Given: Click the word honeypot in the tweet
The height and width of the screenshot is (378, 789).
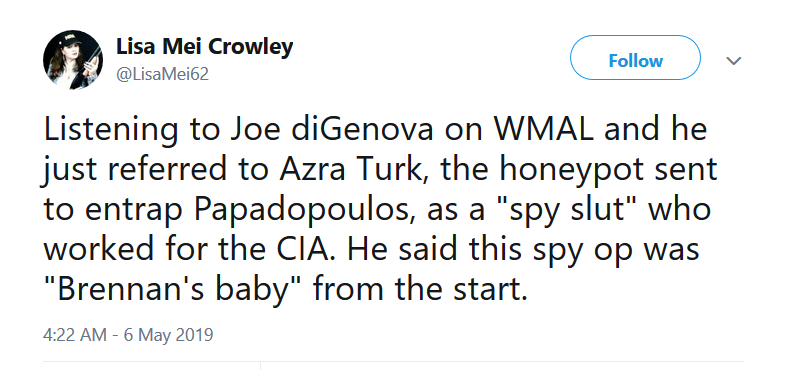Looking at the screenshot, I should click(572, 170).
